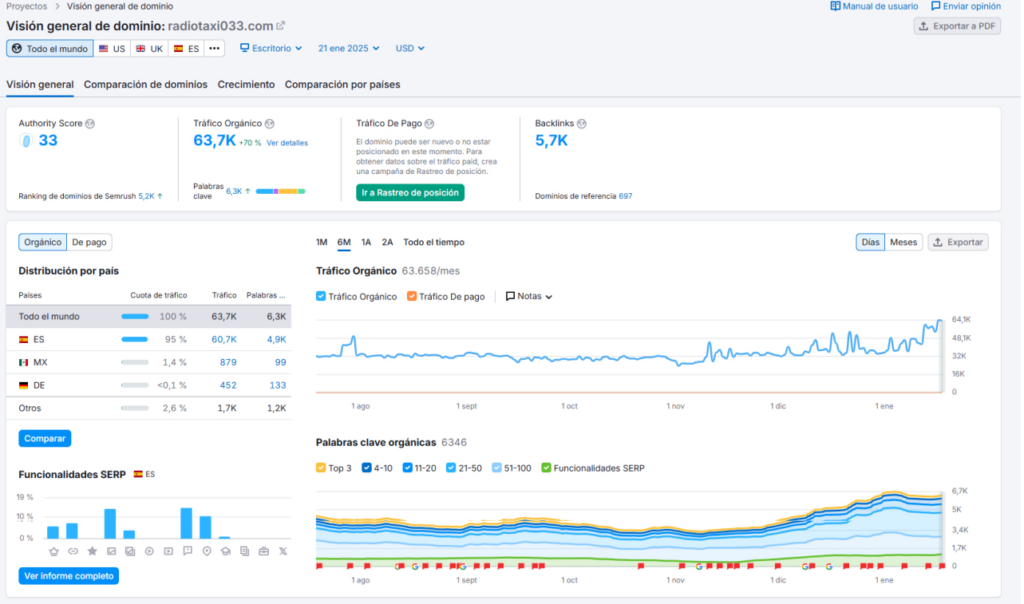1024x604 pixels.
Task: Click the keyword distribution color bar
Action: [280, 191]
